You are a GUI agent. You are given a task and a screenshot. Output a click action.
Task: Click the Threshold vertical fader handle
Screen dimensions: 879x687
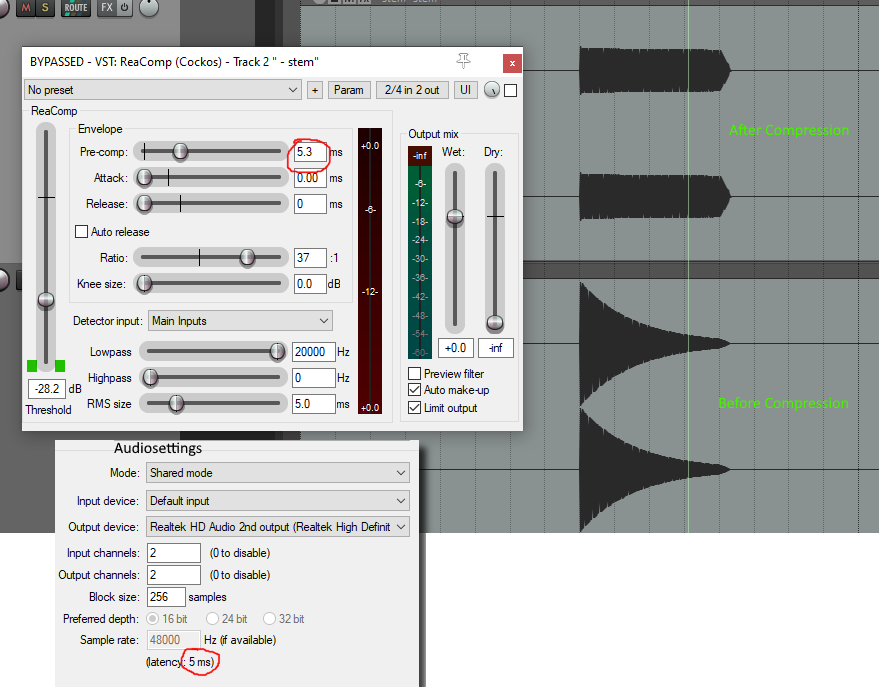point(46,300)
